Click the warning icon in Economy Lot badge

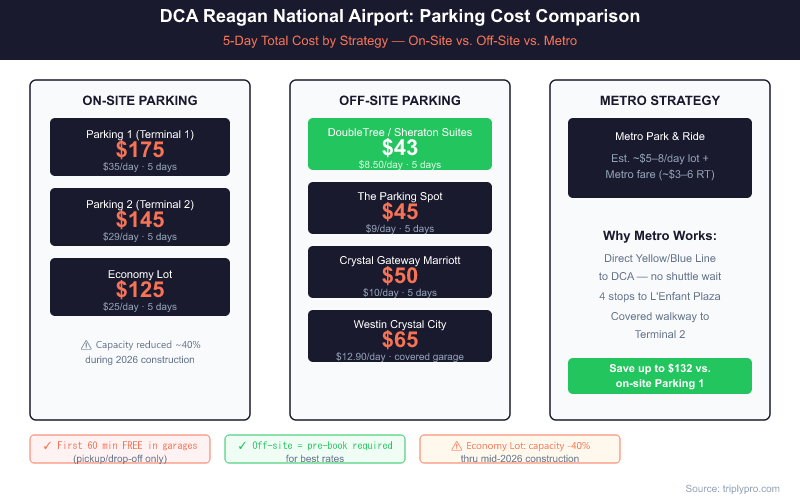point(456,446)
